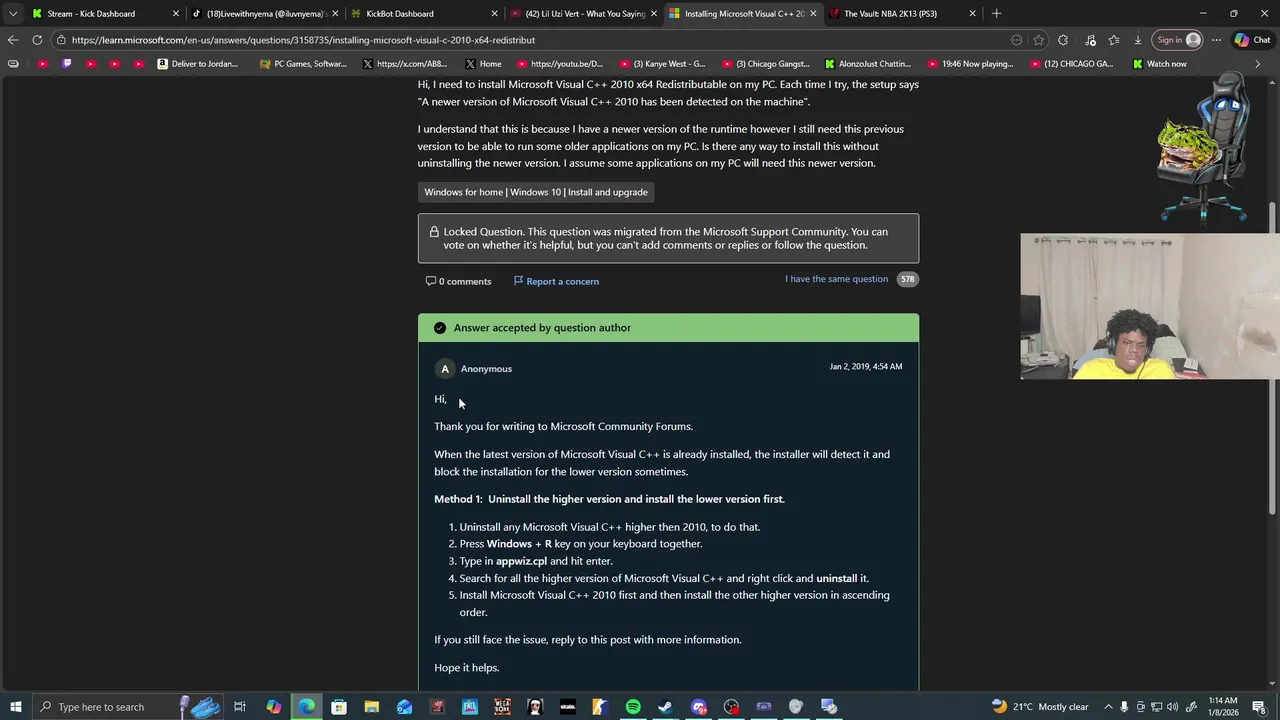
Task: Open Steam from taskbar
Action: [x=665, y=707]
